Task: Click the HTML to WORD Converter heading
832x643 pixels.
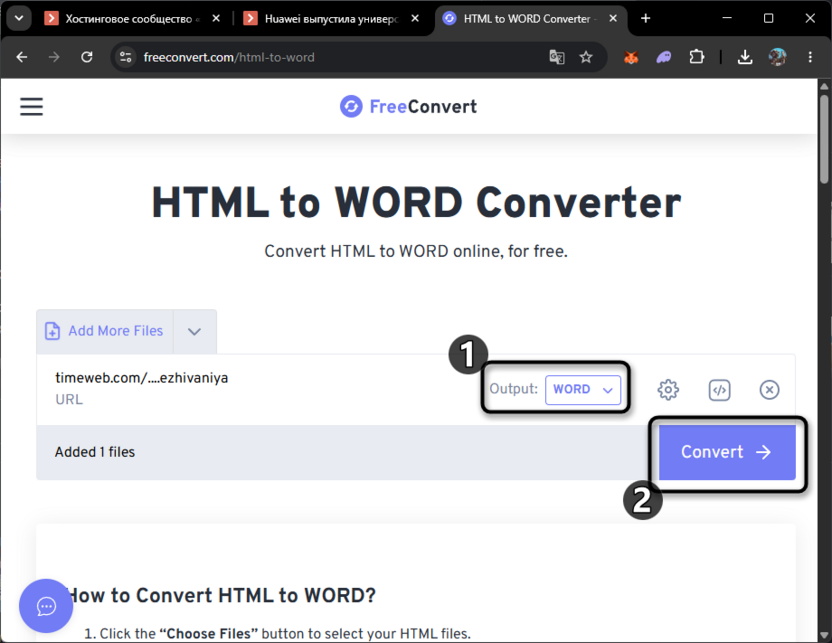Action: coord(416,202)
